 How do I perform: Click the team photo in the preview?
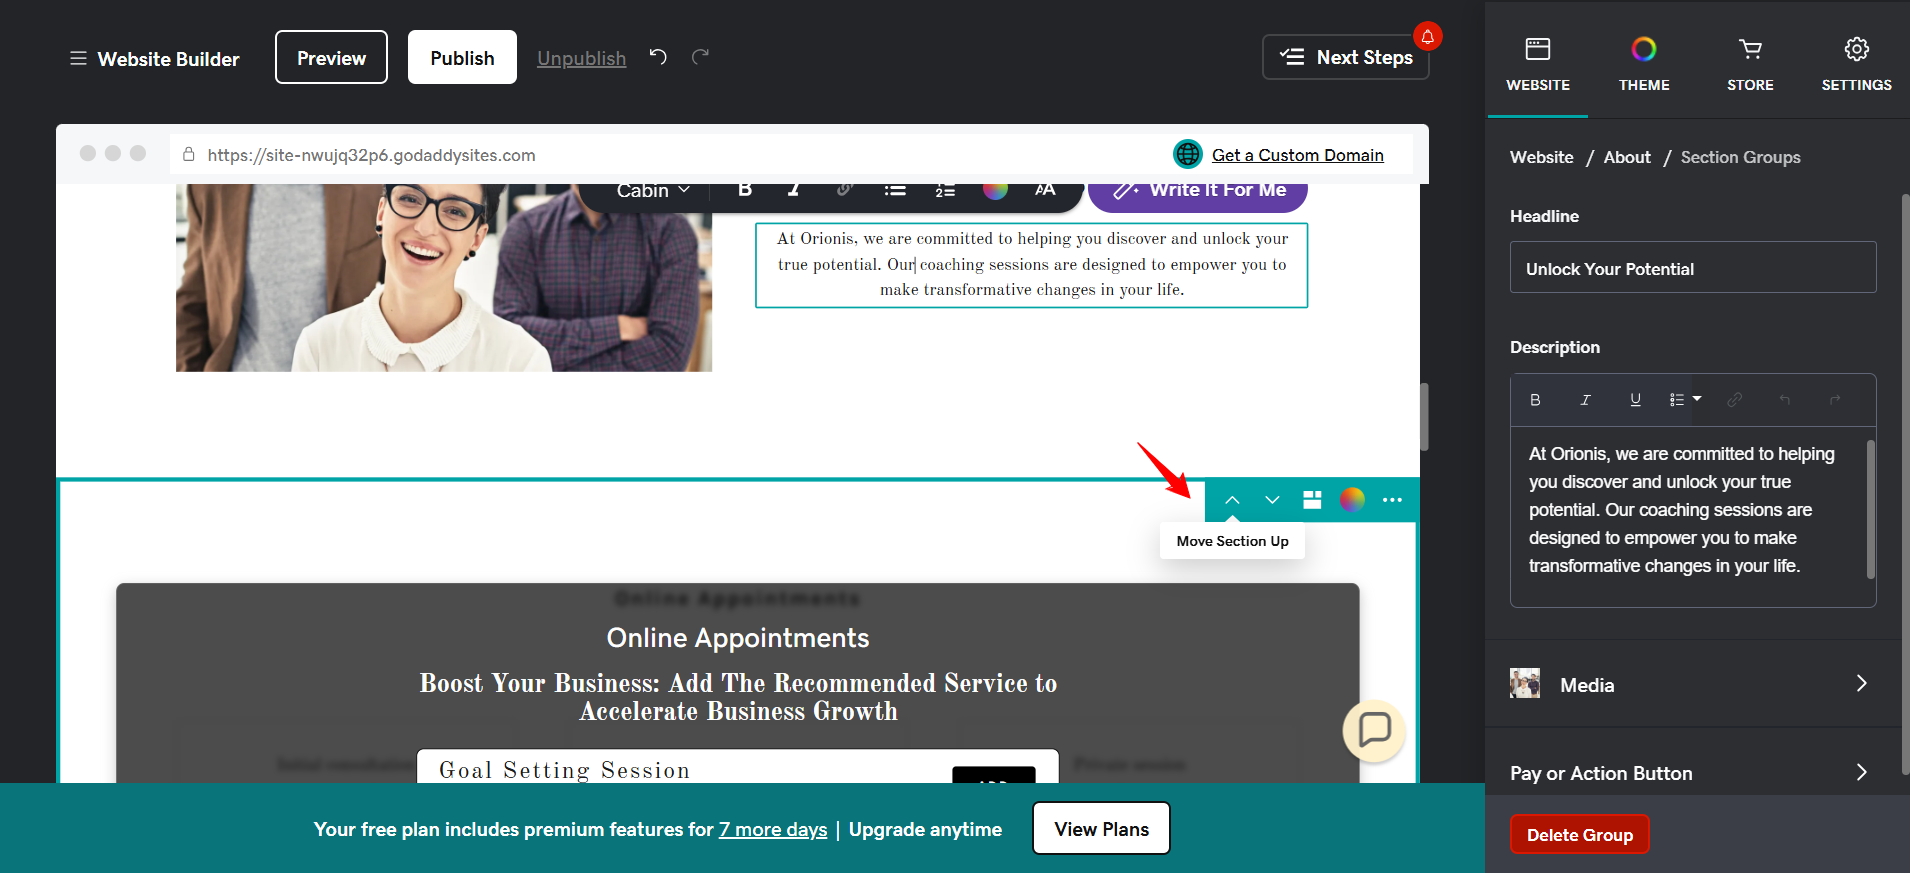pyautogui.click(x=444, y=277)
